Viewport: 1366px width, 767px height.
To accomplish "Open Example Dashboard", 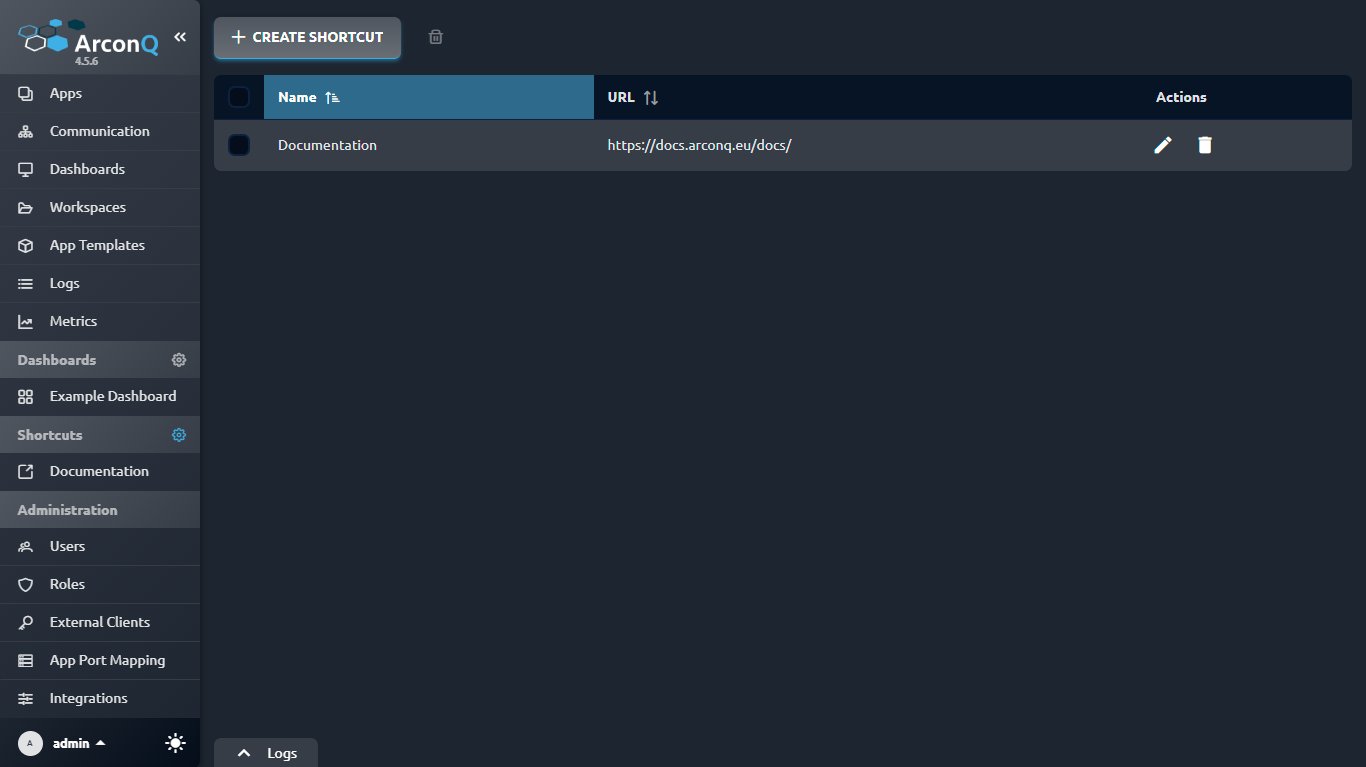I will tap(100, 396).
